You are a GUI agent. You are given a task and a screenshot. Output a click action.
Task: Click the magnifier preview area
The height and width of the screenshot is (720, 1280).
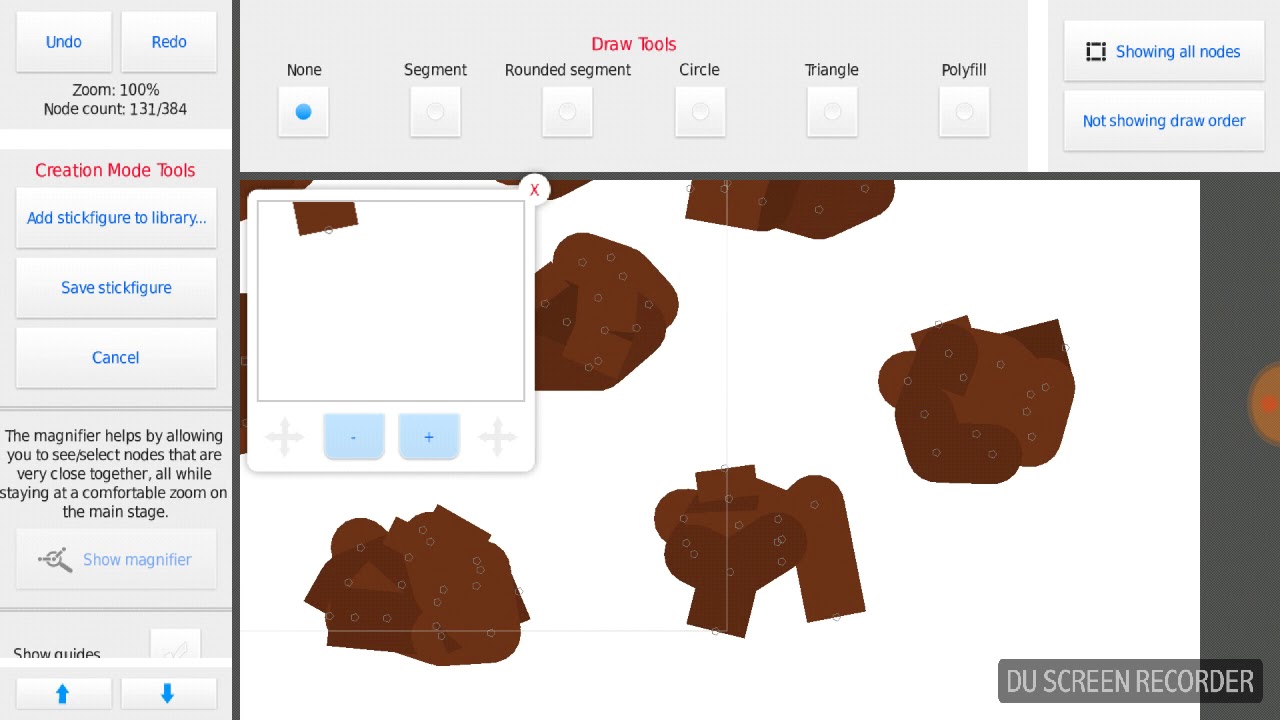(391, 301)
